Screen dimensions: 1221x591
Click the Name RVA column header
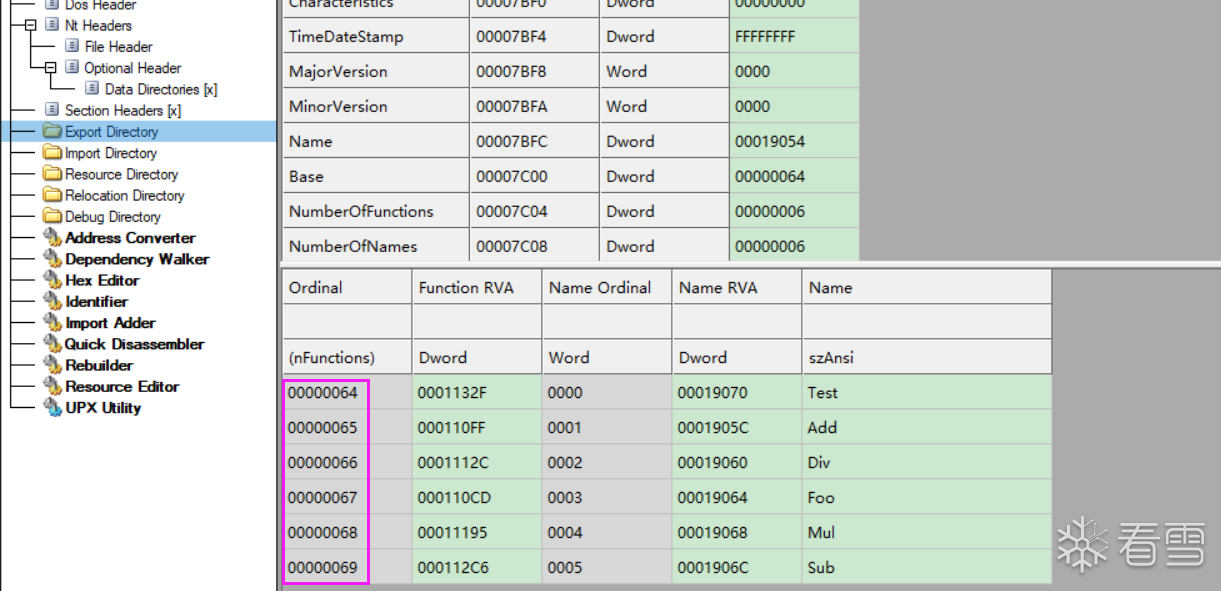click(x=737, y=287)
